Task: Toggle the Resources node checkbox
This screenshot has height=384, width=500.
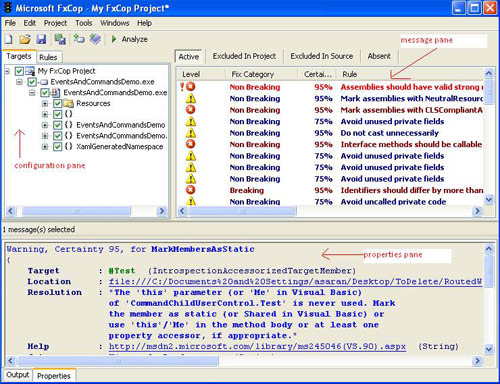Action: pyautogui.click(x=58, y=103)
